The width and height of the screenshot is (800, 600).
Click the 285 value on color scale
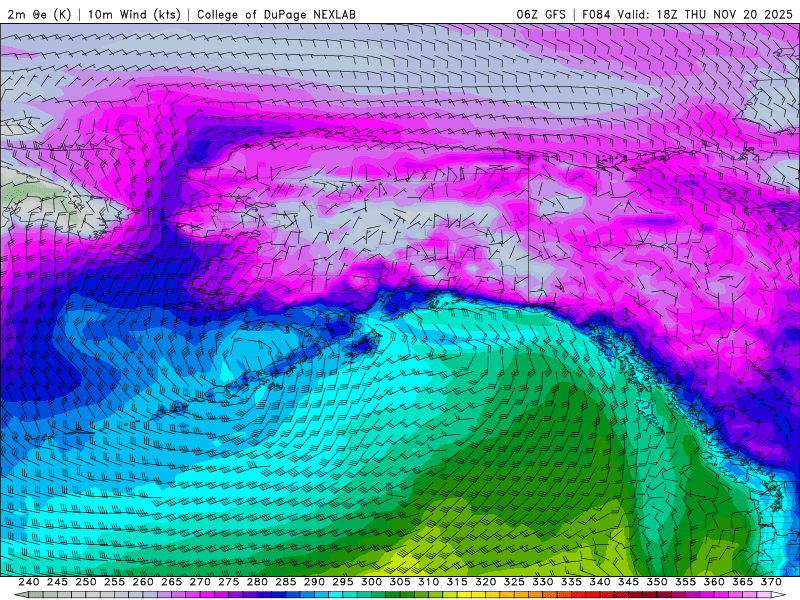(x=286, y=582)
